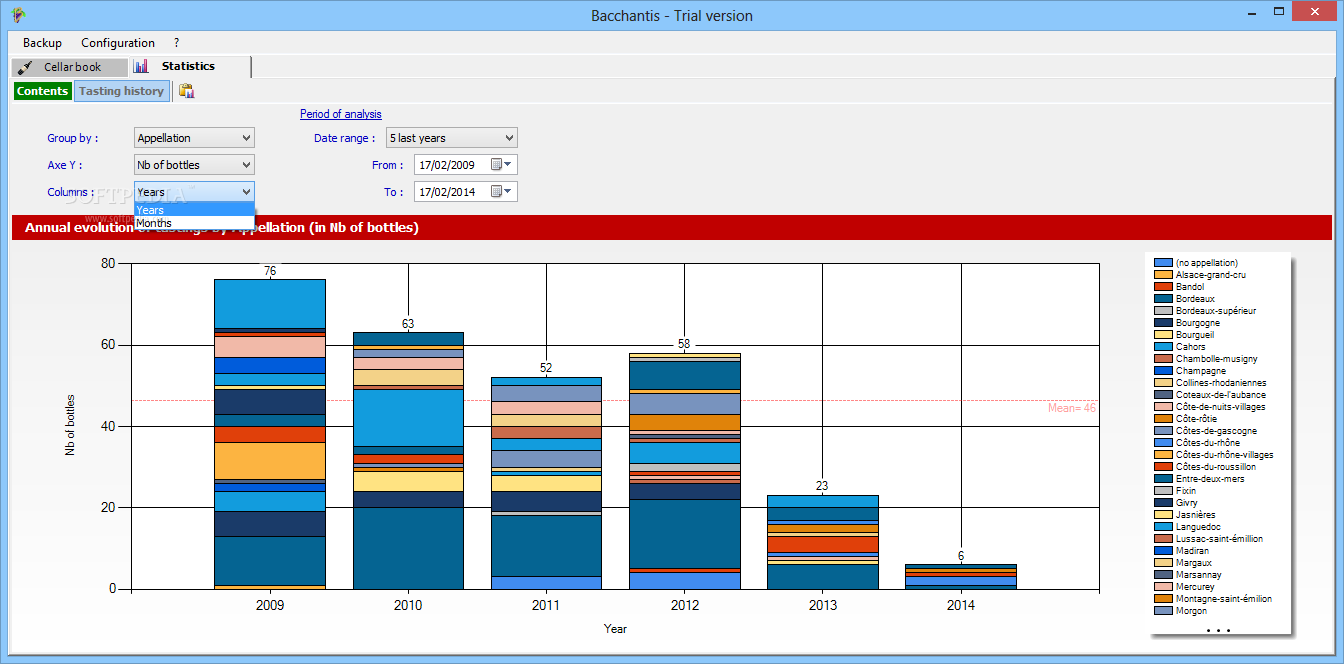Click the Languedoc legend text
This screenshot has width=1344, height=664.
(1200, 527)
